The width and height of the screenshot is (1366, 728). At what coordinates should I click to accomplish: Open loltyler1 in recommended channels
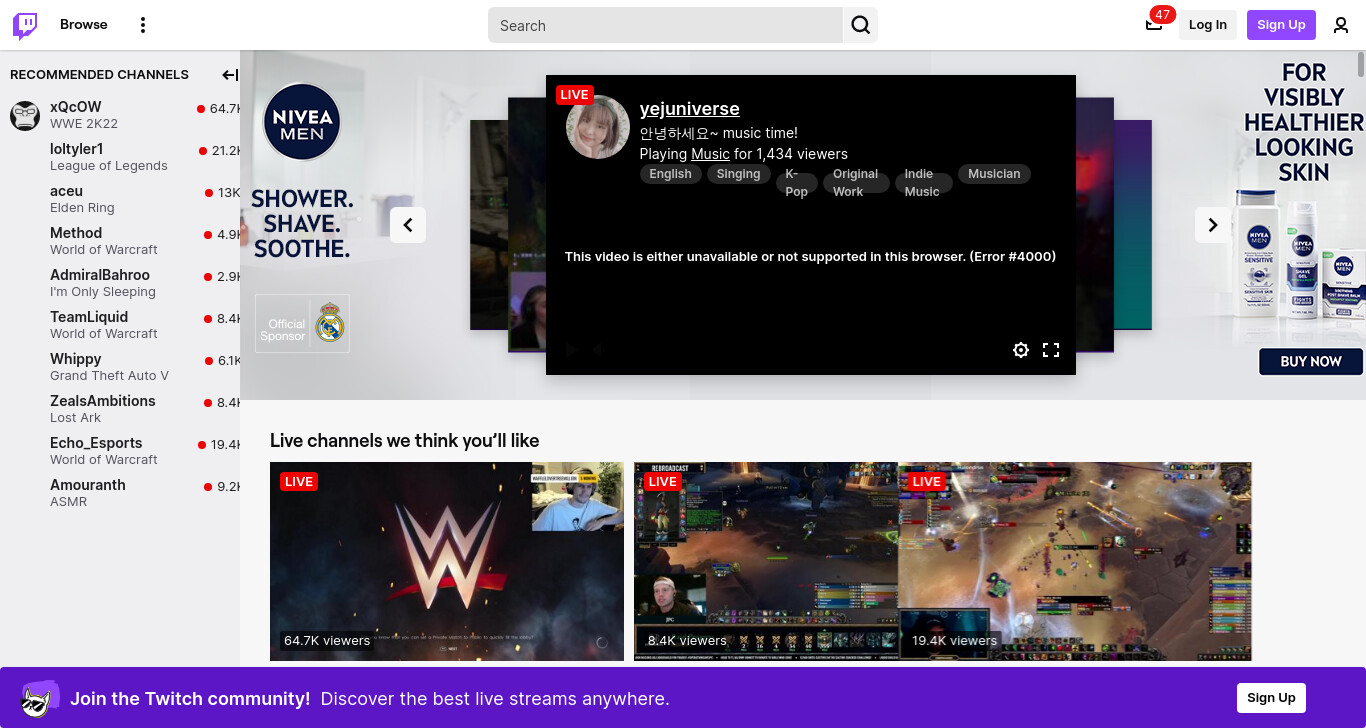120,157
